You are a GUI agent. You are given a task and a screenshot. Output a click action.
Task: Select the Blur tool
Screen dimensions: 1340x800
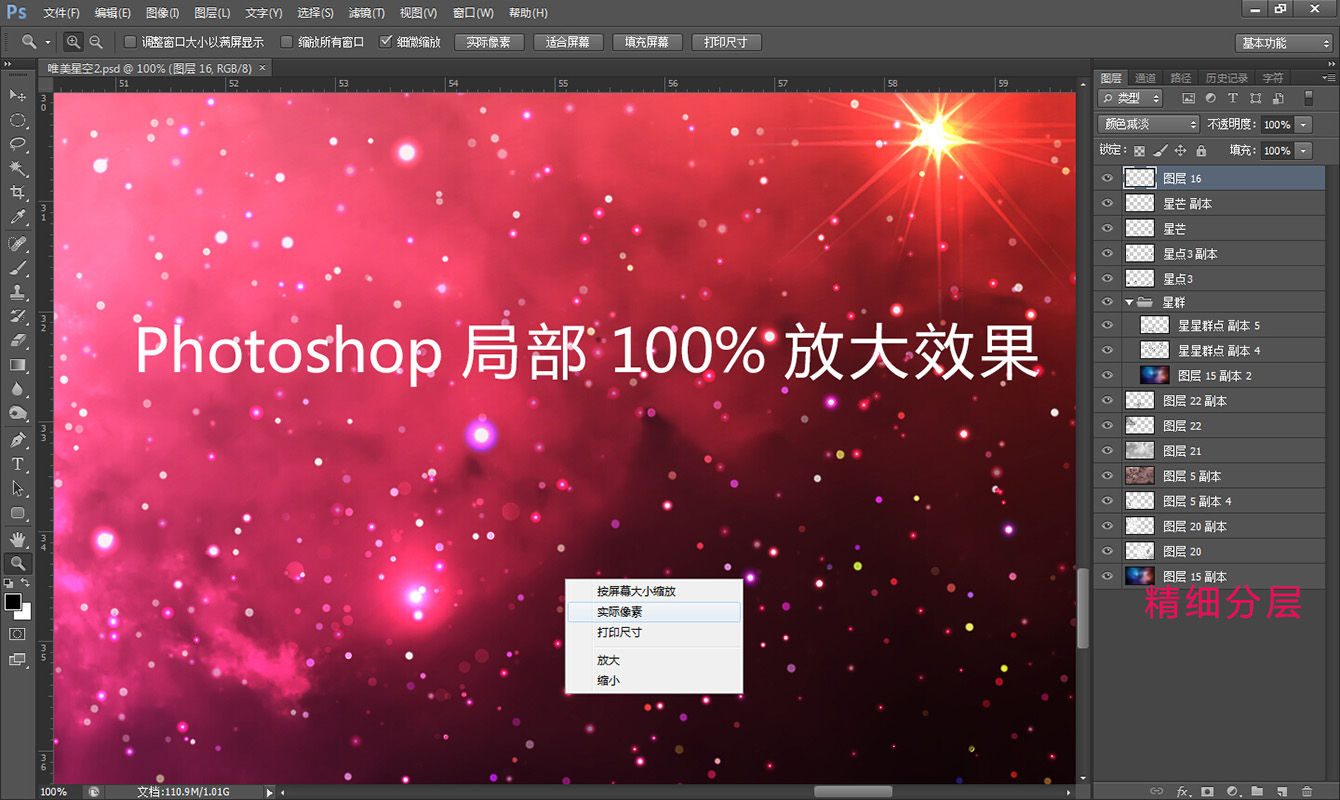click(x=18, y=390)
